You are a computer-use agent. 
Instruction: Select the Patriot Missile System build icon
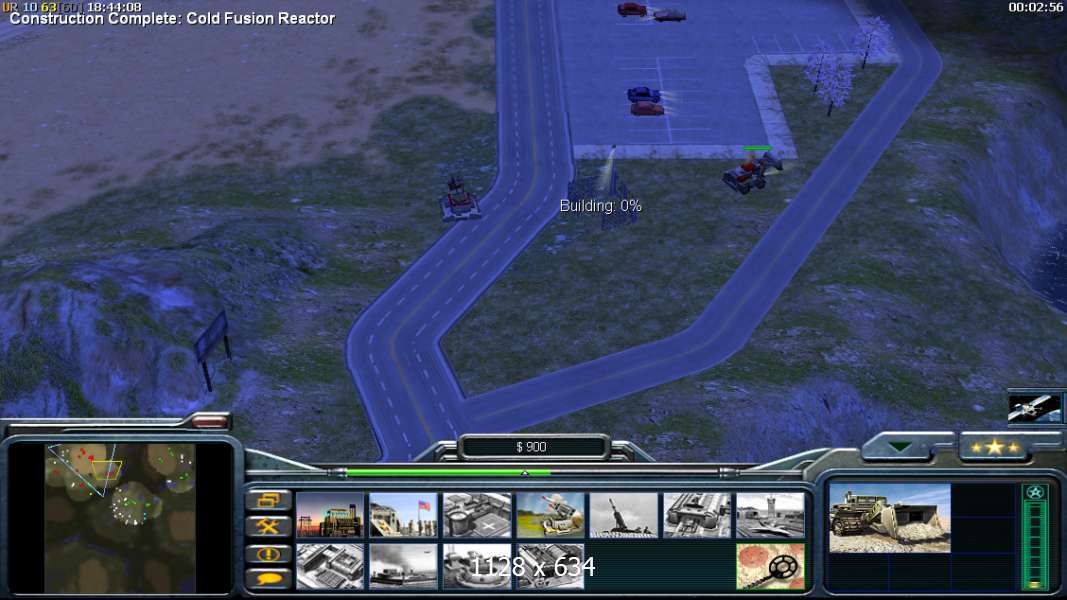tap(551, 515)
